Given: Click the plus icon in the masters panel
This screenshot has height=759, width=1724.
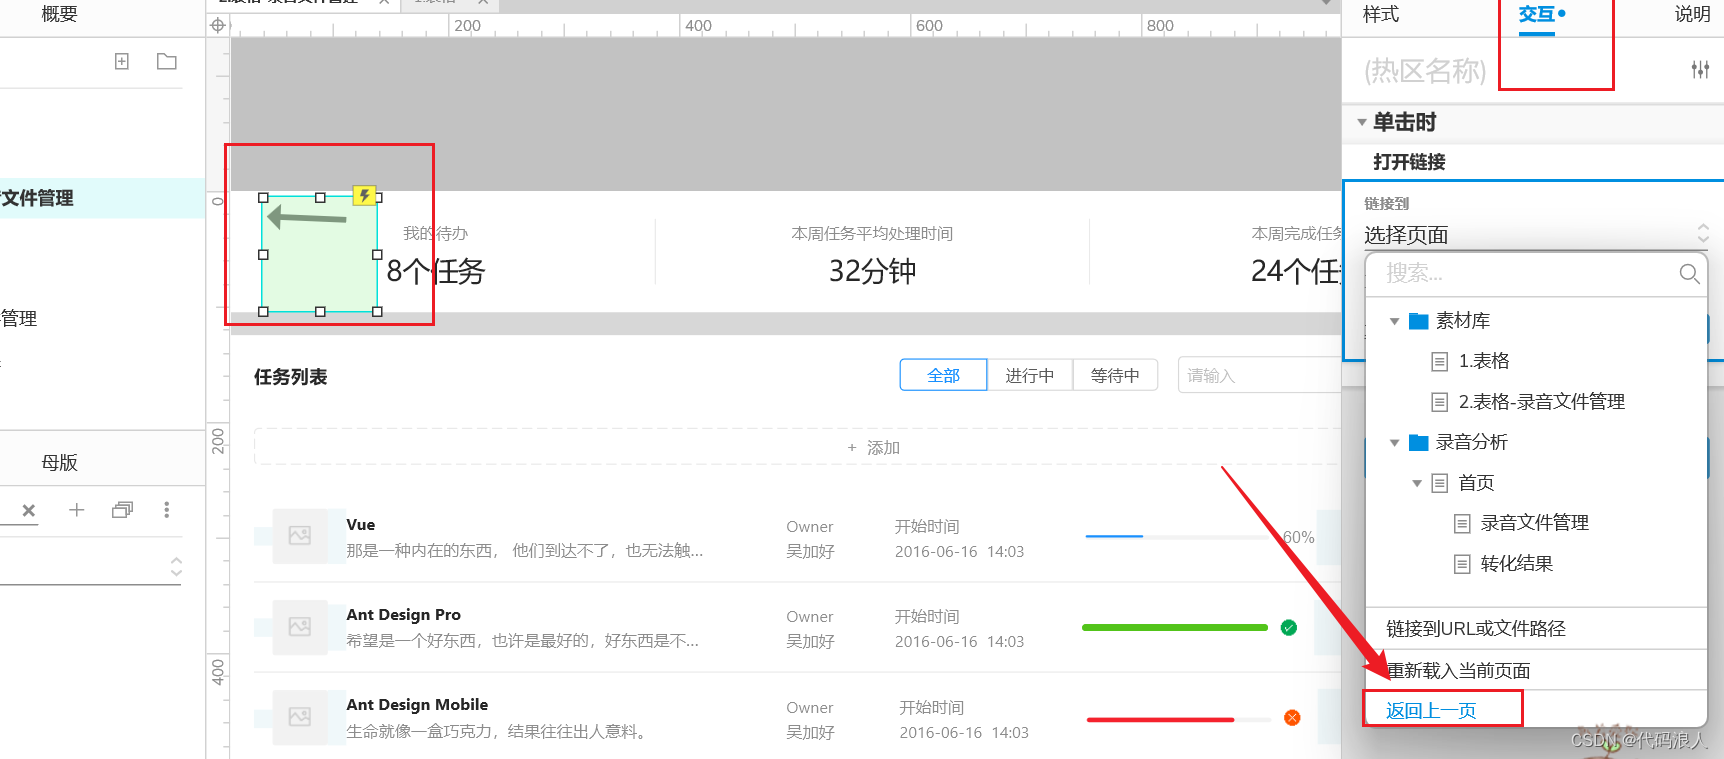Looking at the screenshot, I should [76, 510].
